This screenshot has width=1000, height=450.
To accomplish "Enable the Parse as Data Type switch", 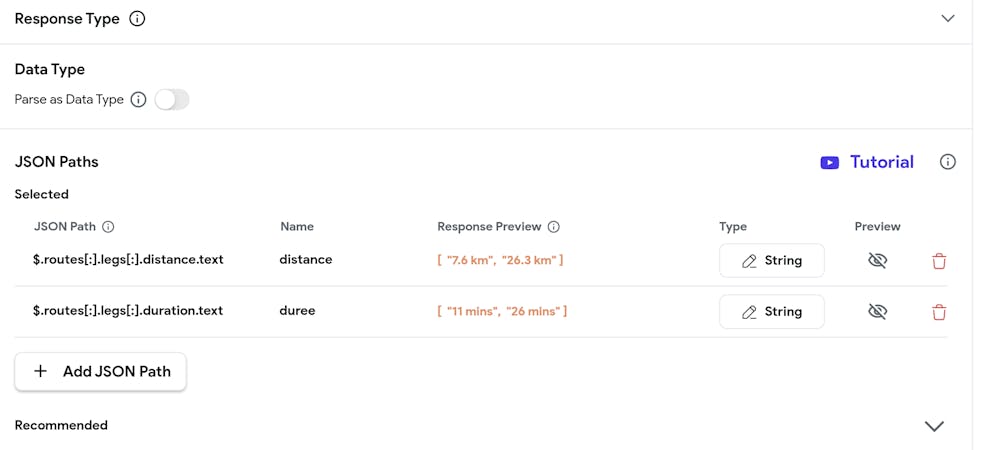I will tap(172, 99).
